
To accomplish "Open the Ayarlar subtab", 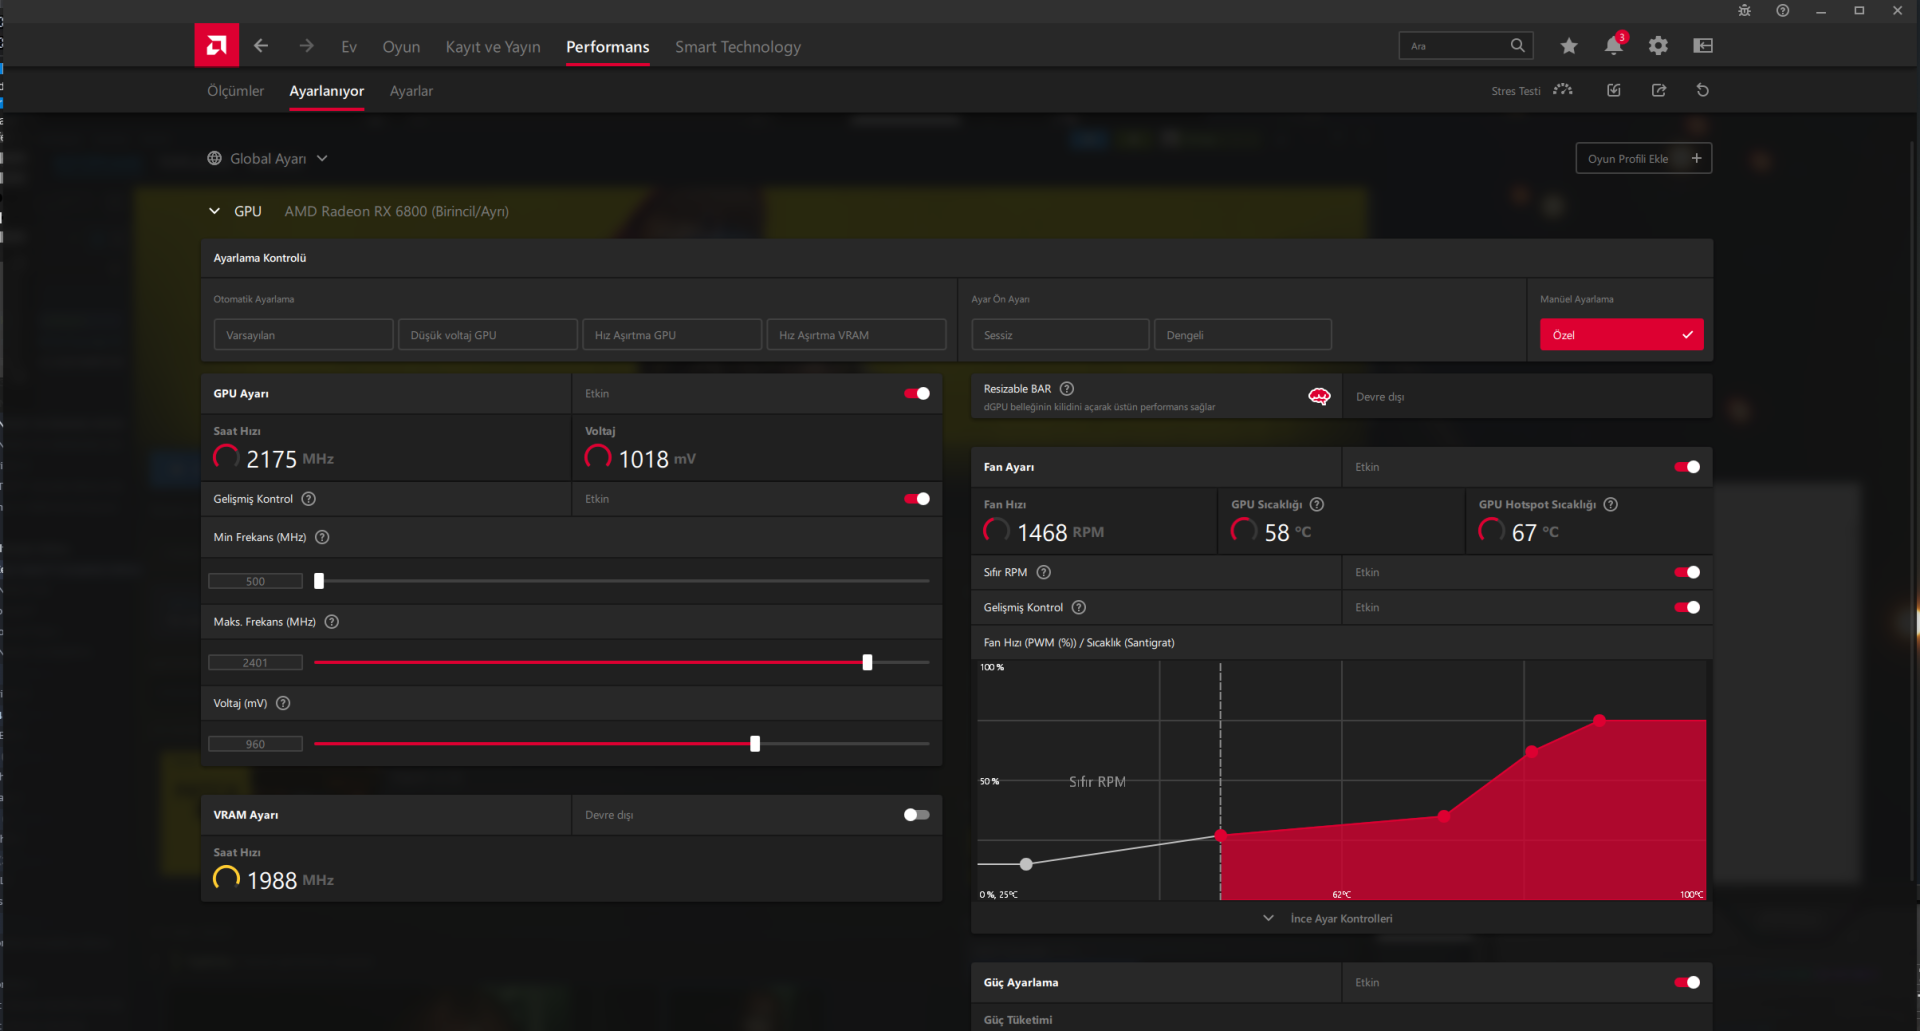I will (411, 91).
